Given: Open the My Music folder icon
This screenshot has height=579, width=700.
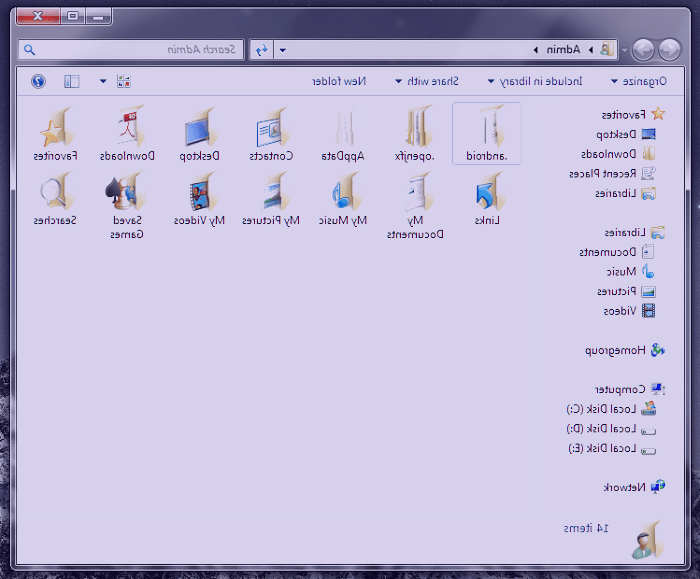Looking at the screenshot, I should tap(344, 192).
